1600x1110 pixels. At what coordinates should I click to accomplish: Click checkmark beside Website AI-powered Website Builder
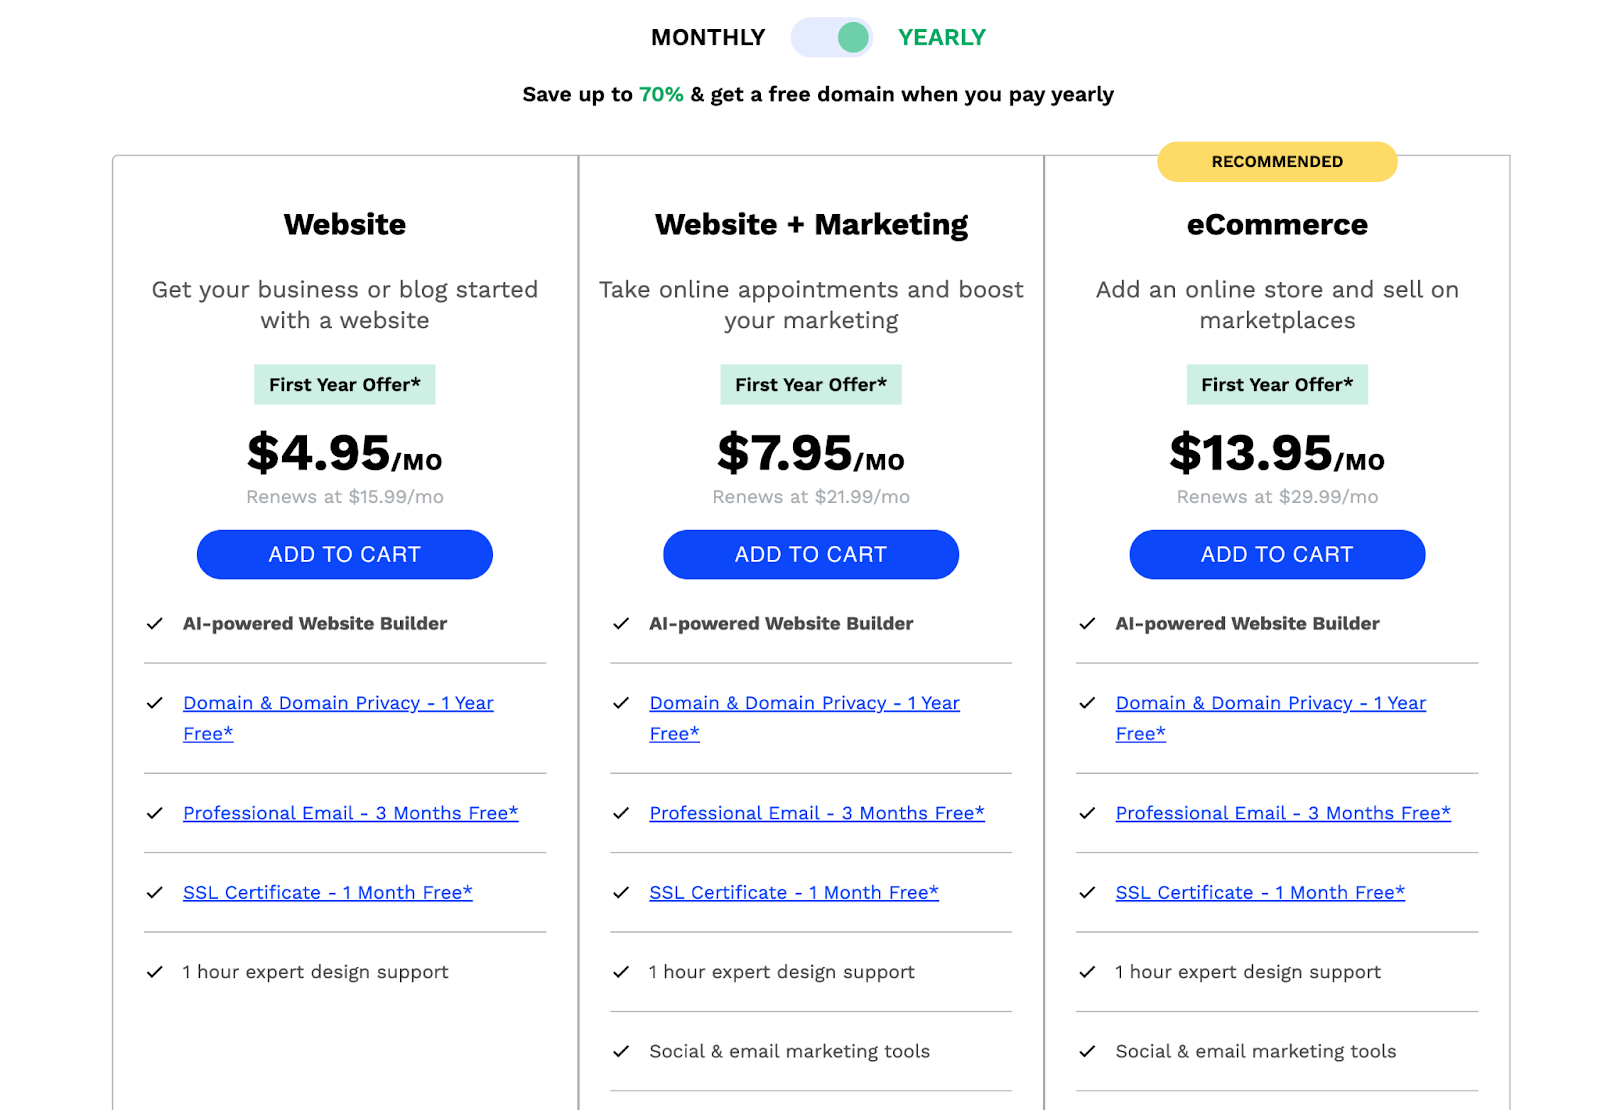pyautogui.click(x=155, y=624)
